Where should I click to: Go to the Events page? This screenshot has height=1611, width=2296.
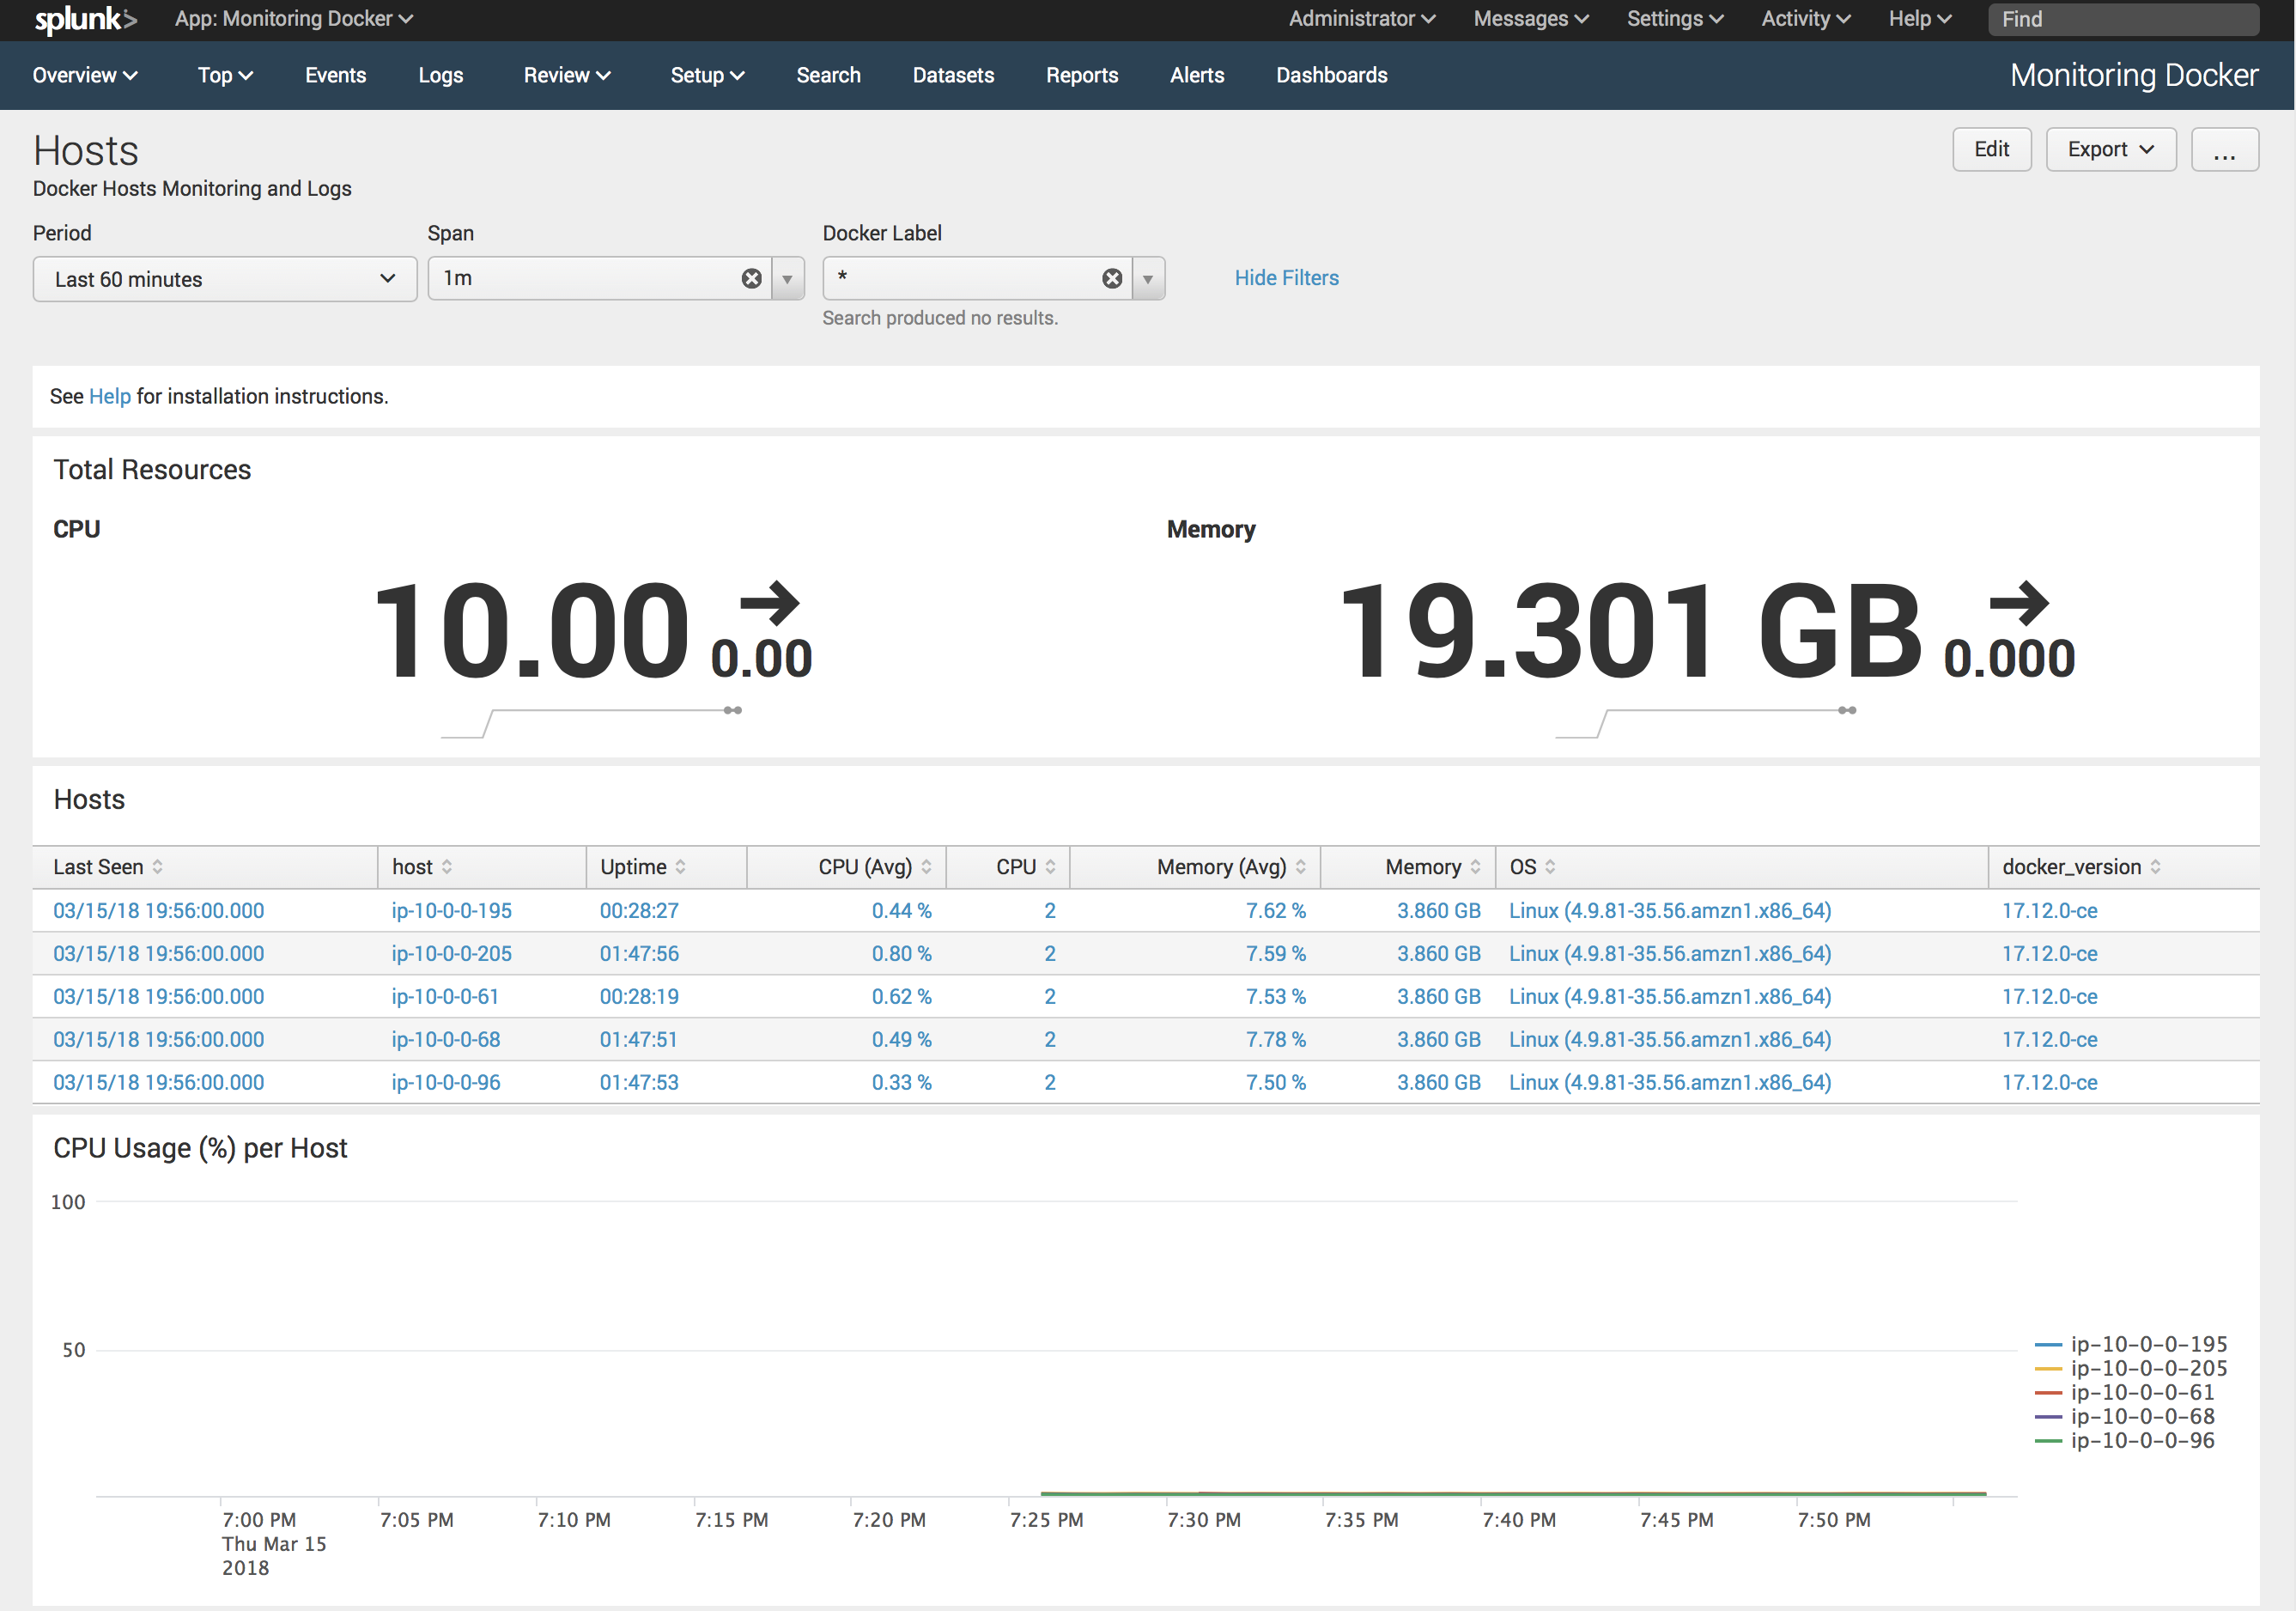[x=335, y=75]
